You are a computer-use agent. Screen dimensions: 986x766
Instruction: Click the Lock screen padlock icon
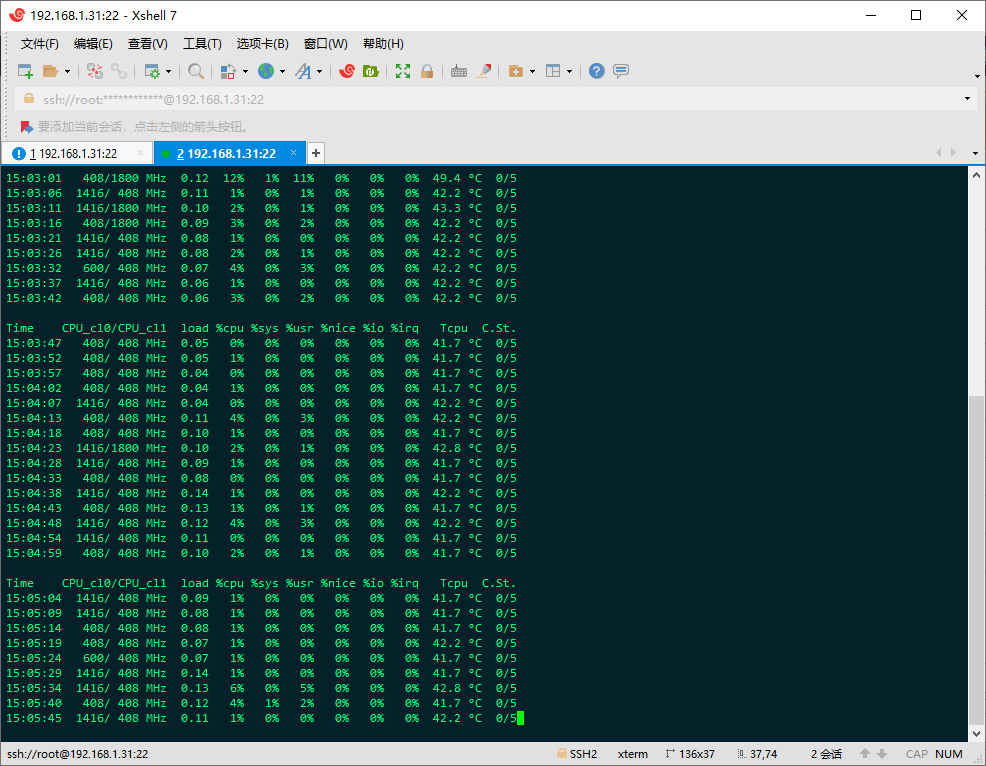click(427, 71)
